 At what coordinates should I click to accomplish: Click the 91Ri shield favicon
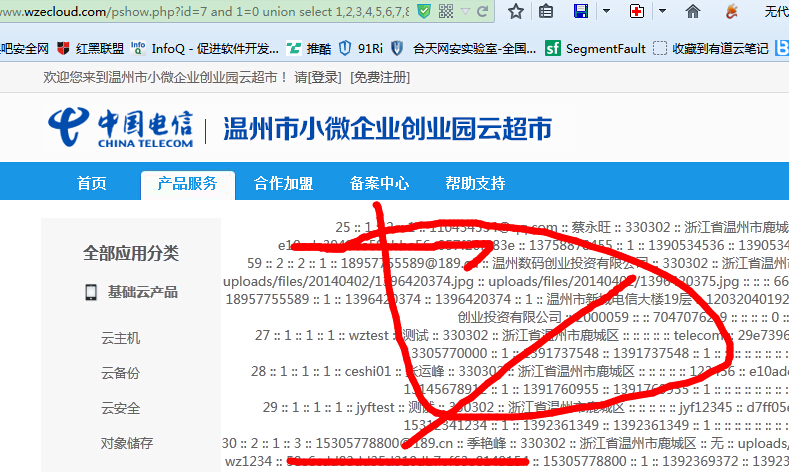click(x=345, y=48)
